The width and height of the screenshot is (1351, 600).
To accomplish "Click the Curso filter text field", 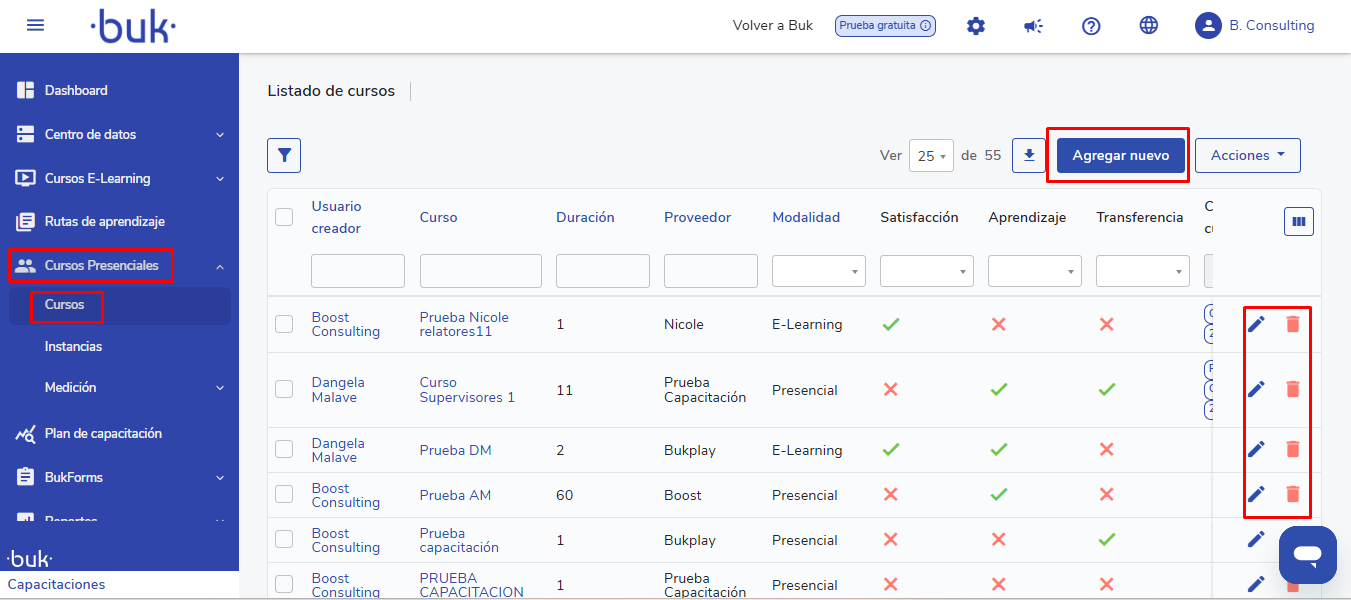I will pos(480,271).
